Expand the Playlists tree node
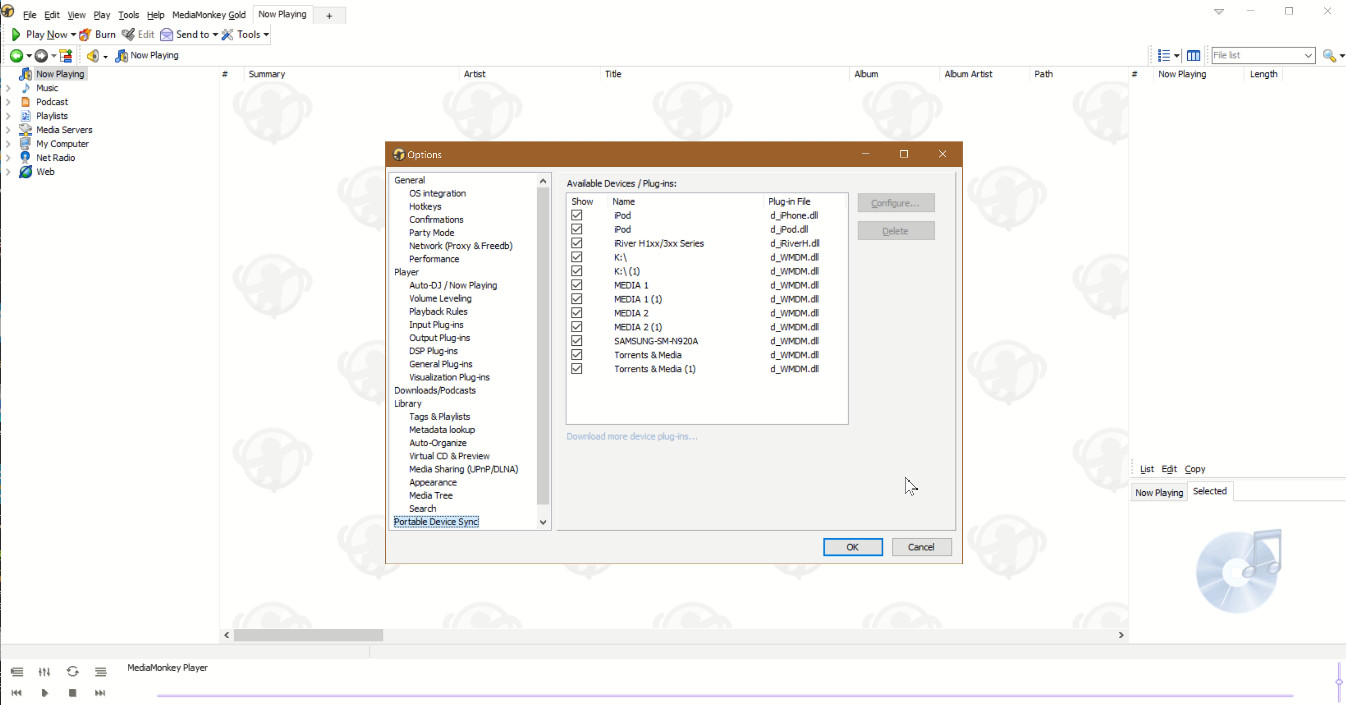The image size is (1346, 705). pyautogui.click(x=8, y=116)
